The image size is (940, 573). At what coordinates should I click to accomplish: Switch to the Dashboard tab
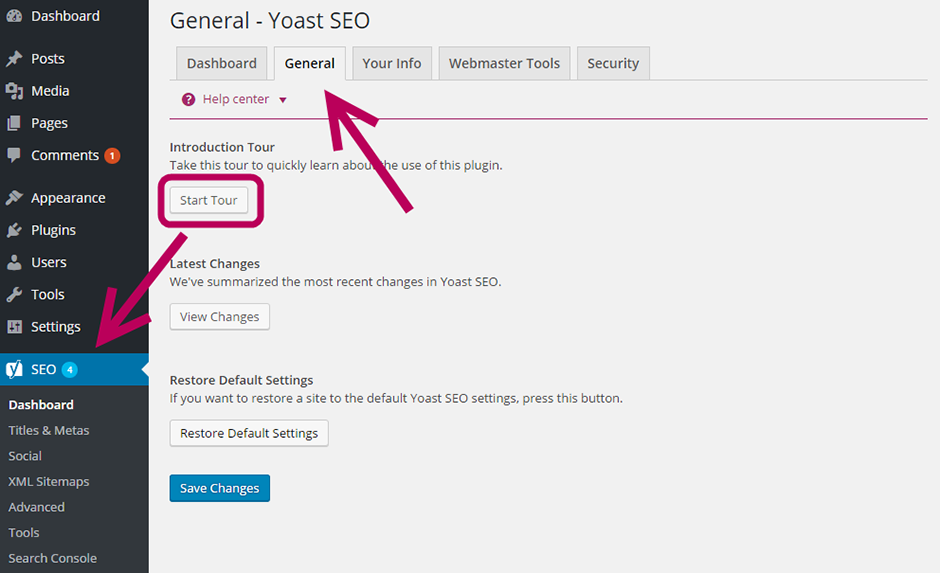coord(221,64)
